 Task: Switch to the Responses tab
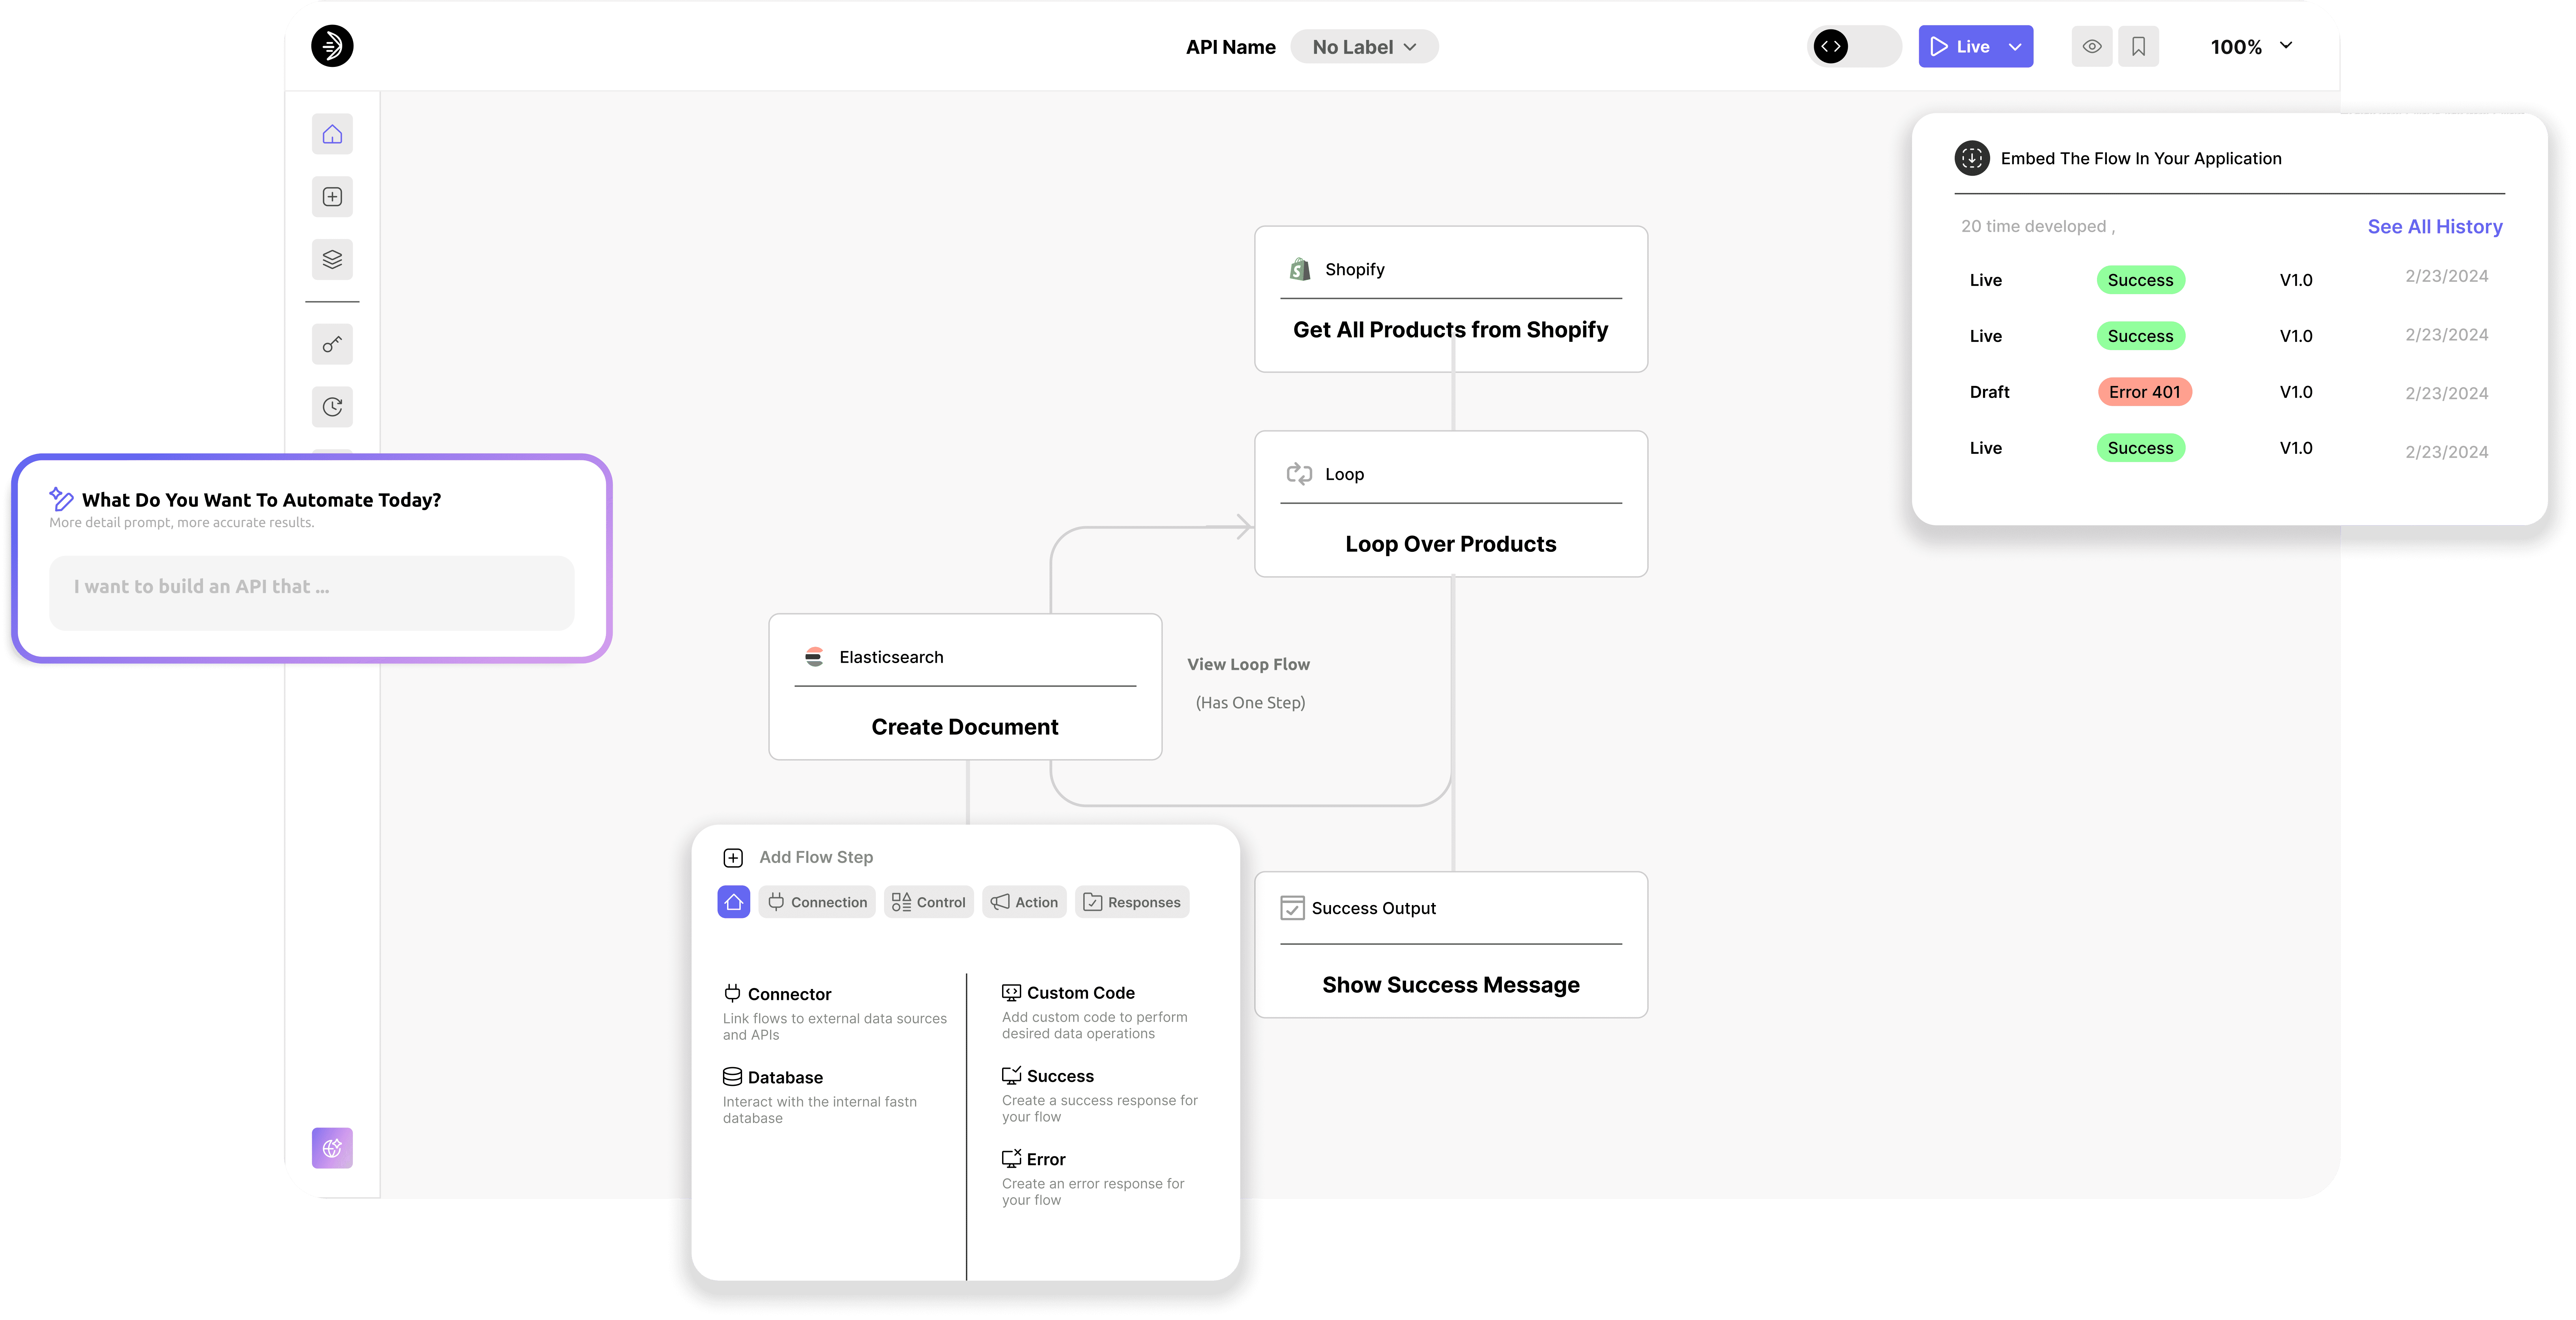click(x=1132, y=902)
